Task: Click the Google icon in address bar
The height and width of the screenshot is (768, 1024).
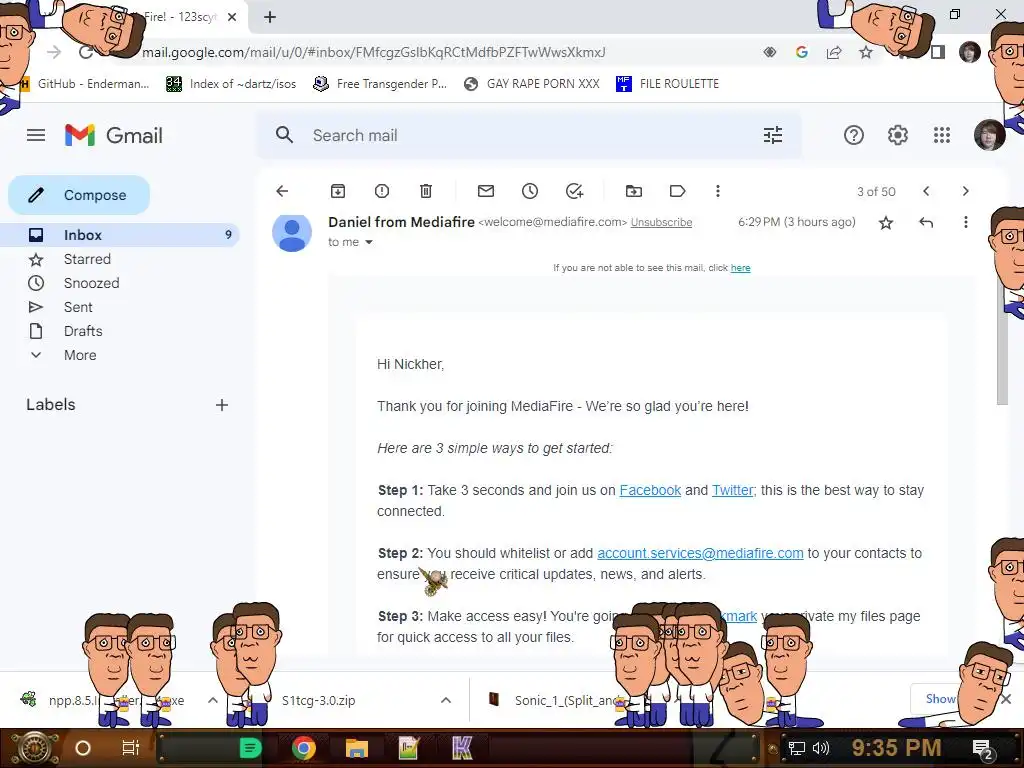Action: (x=802, y=52)
